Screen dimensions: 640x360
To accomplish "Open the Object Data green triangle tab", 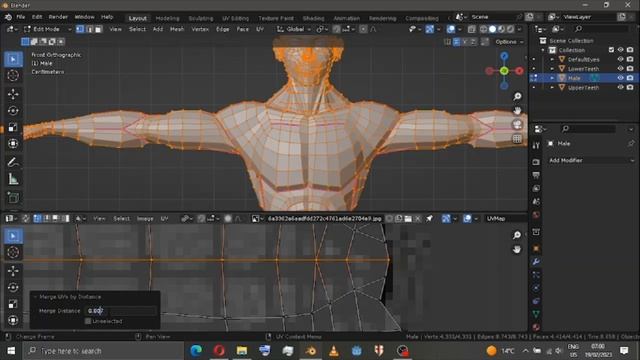I will click(536, 314).
